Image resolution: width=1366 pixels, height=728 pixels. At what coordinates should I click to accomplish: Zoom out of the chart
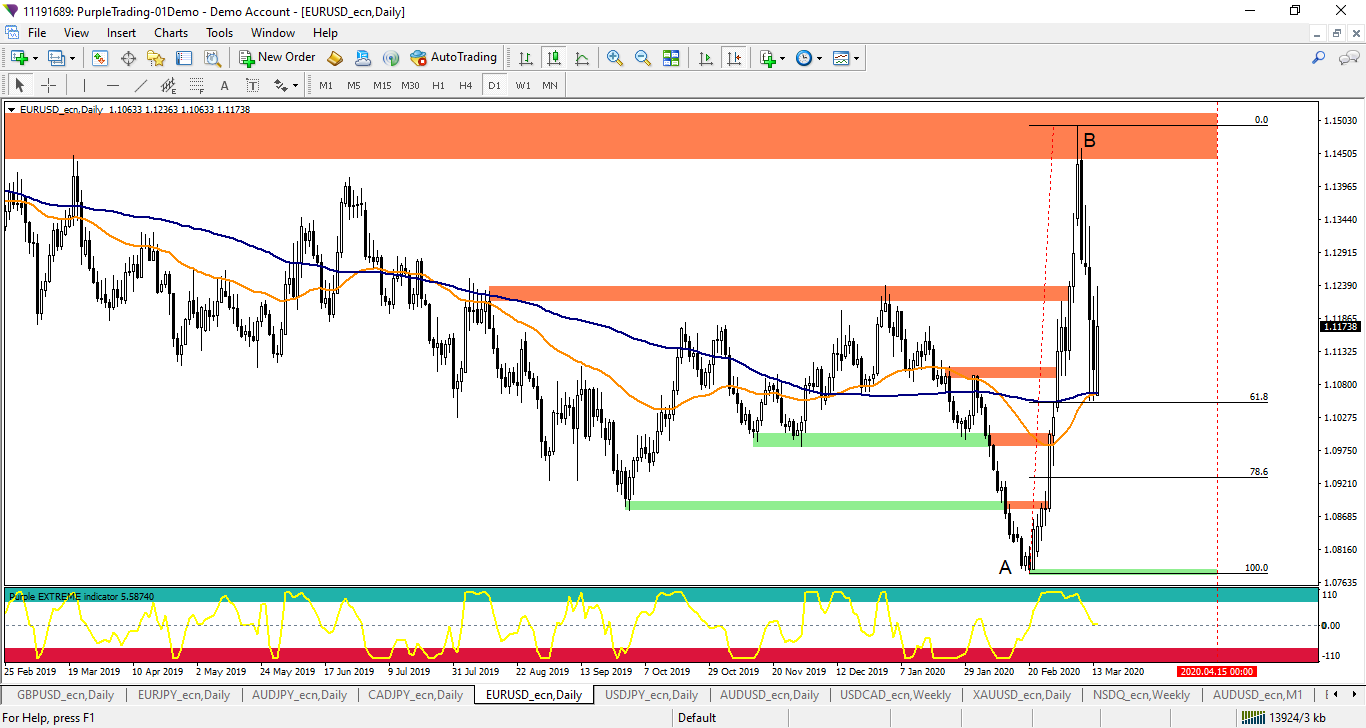point(643,58)
